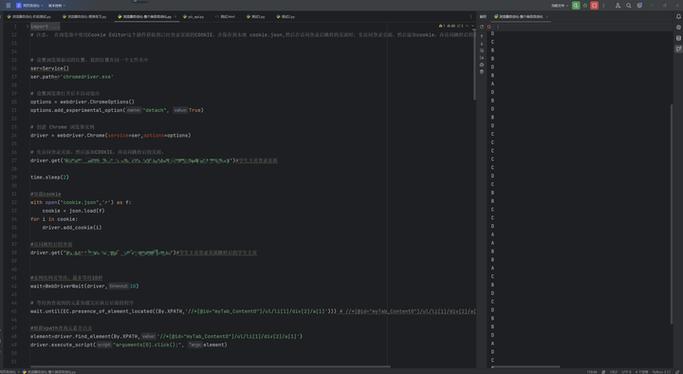Image resolution: width=683 pixels, height=374 pixels.
Task: Jump up the stack trace in Run panel
Action: pyautogui.click(x=482, y=36)
